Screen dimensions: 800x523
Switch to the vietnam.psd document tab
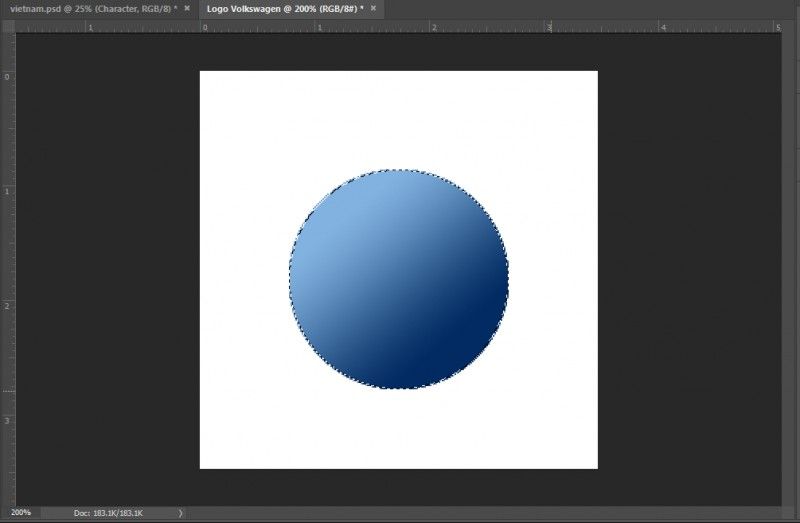[x=90, y=8]
